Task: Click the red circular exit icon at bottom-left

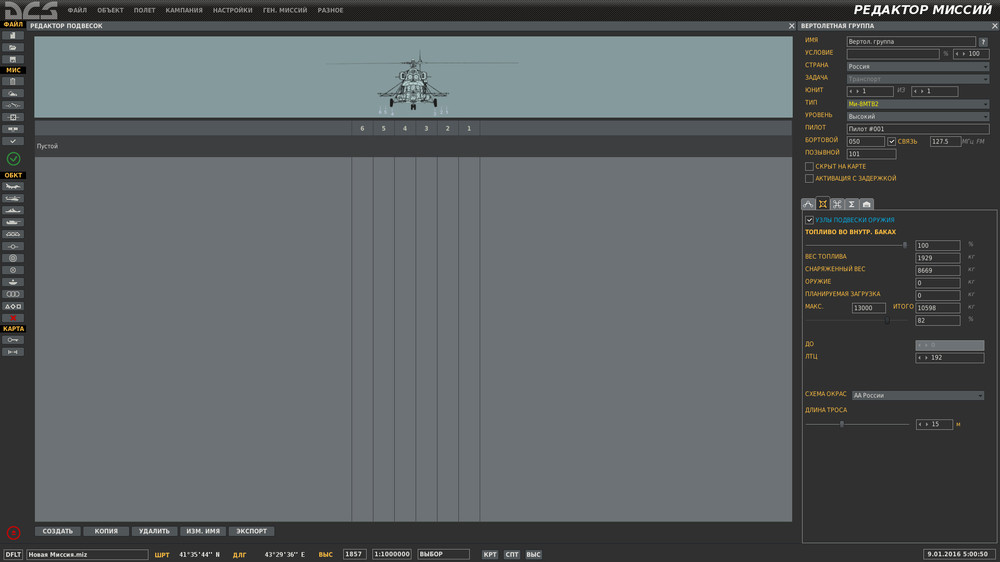Action: point(13,533)
